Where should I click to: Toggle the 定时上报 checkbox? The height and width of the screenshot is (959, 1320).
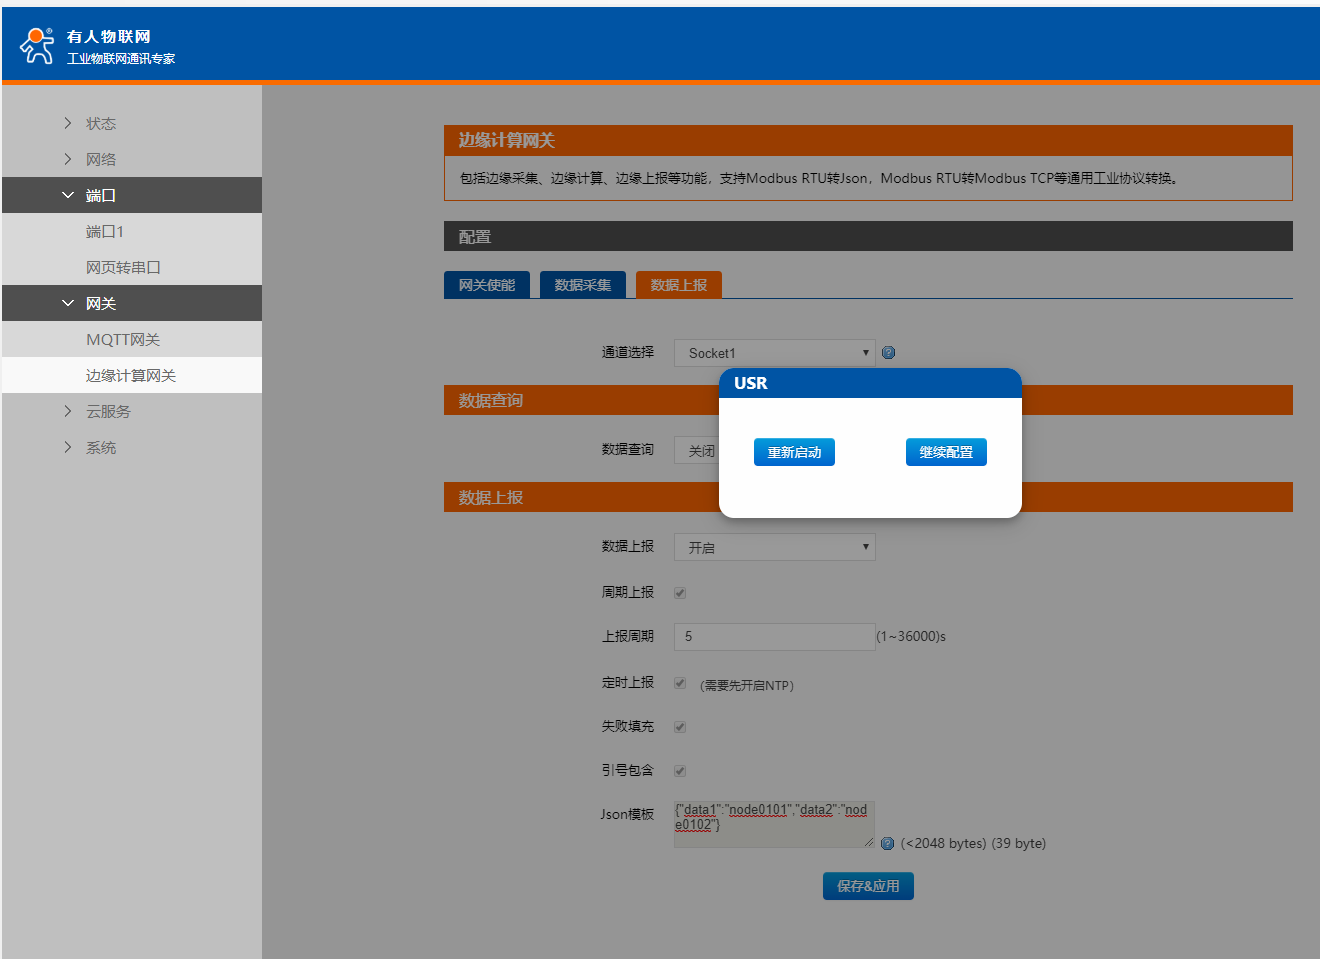pos(680,683)
